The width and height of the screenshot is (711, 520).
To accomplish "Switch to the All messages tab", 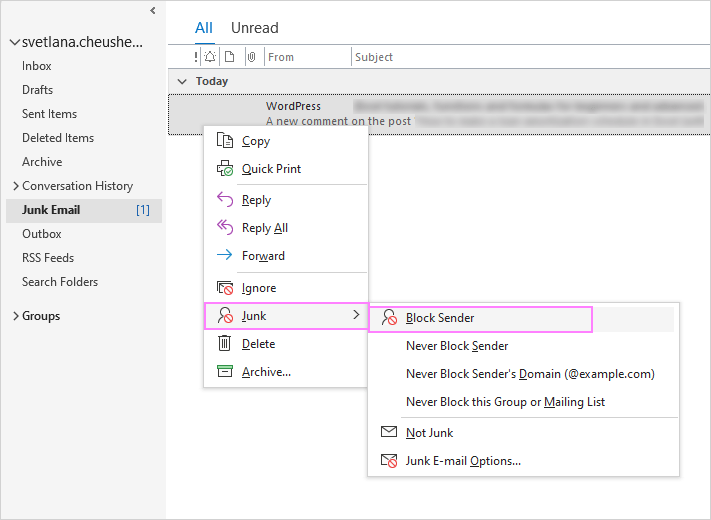I will pyautogui.click(x=204, y=28).
